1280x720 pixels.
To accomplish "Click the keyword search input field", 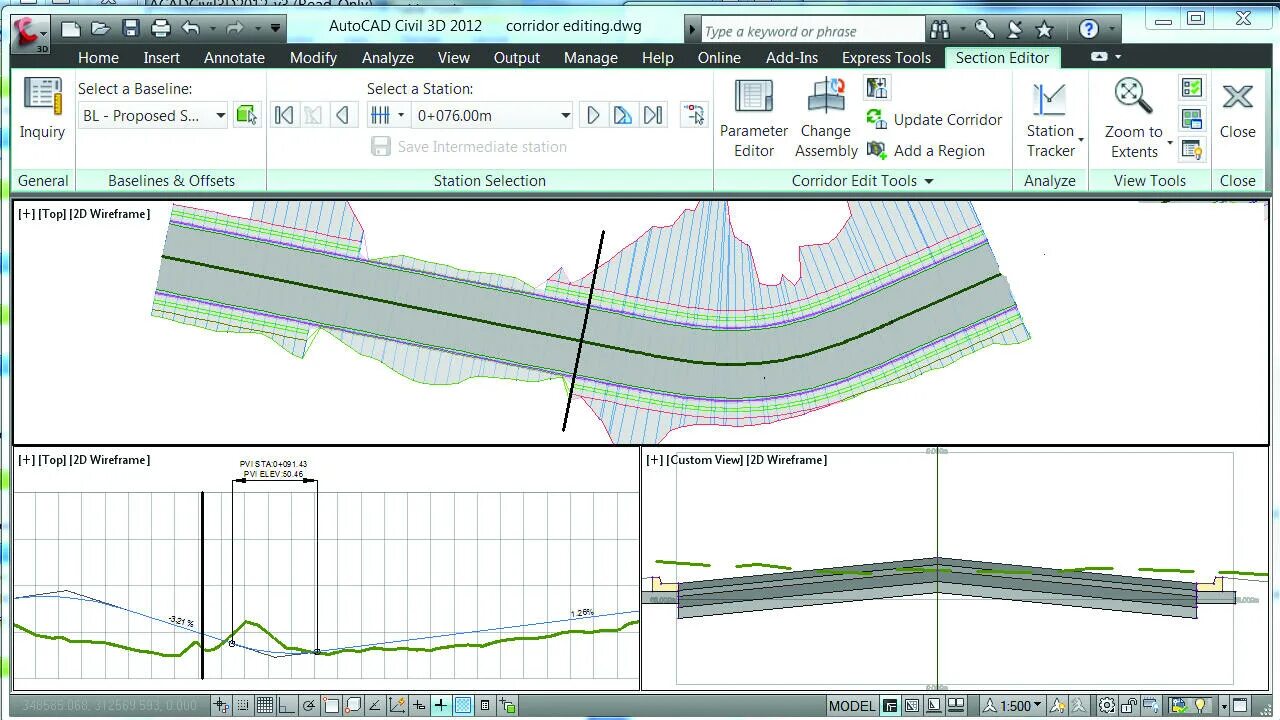I will [813, 30].
